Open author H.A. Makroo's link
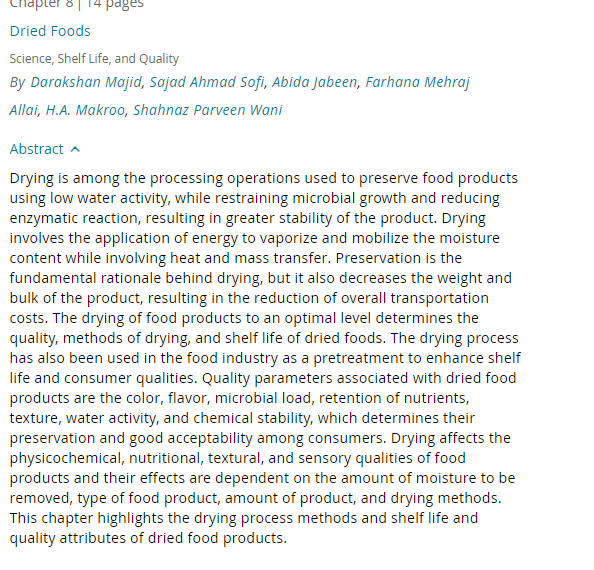 tap(85, 110)
